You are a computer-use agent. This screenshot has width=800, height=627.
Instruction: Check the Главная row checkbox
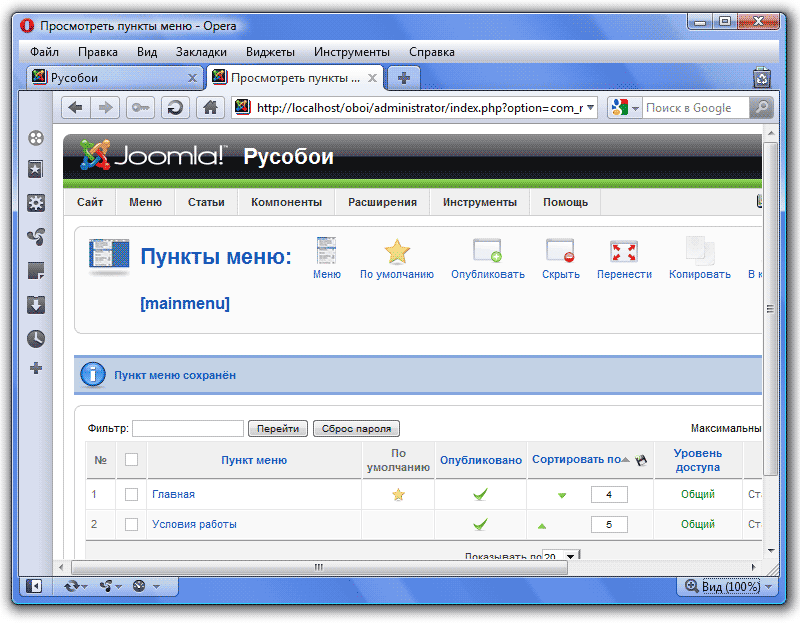[x=131, y=494]
